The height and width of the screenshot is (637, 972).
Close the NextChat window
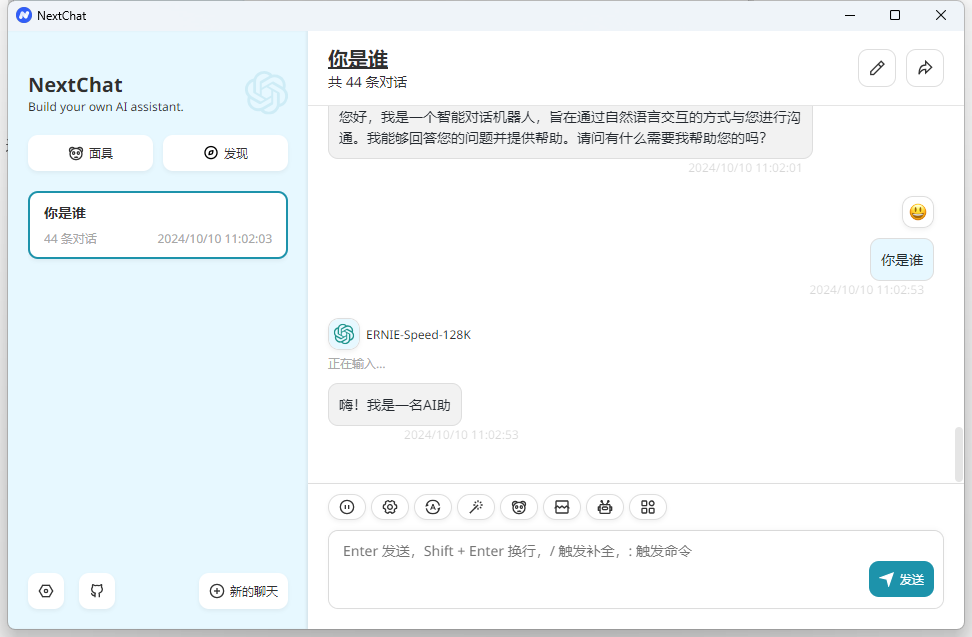pyautogui.click(x=940, y=15)
